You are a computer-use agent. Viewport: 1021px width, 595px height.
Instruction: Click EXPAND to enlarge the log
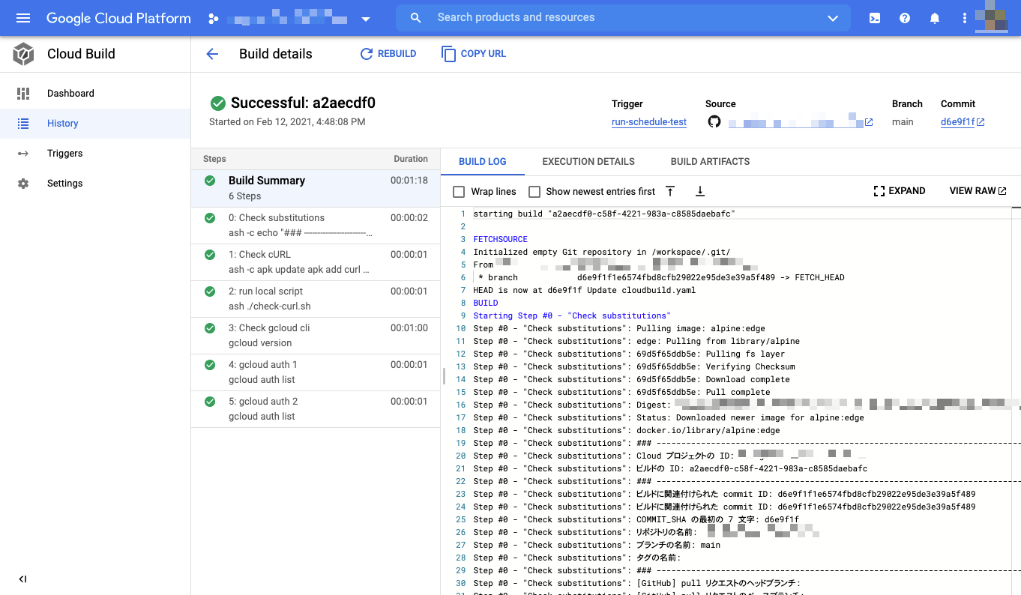(x=899, y=191)
